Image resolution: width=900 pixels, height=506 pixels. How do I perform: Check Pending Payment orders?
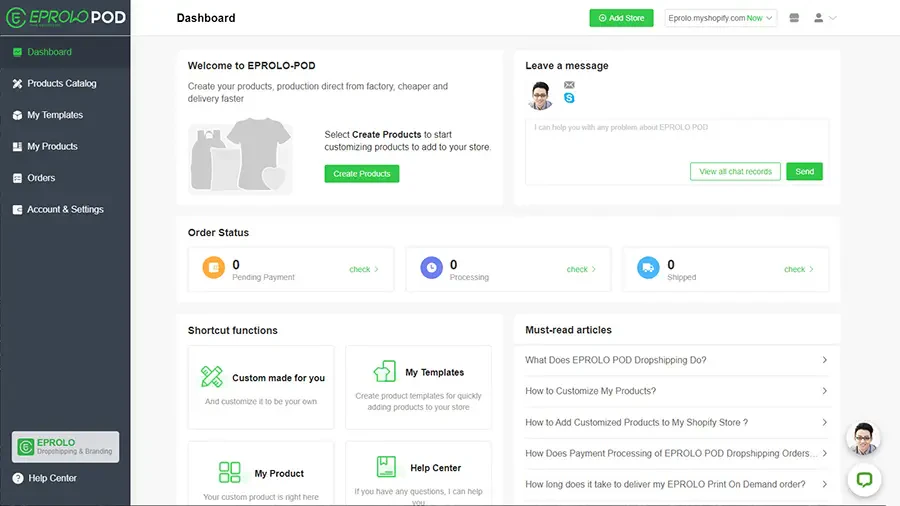click(x=364, y=269)
